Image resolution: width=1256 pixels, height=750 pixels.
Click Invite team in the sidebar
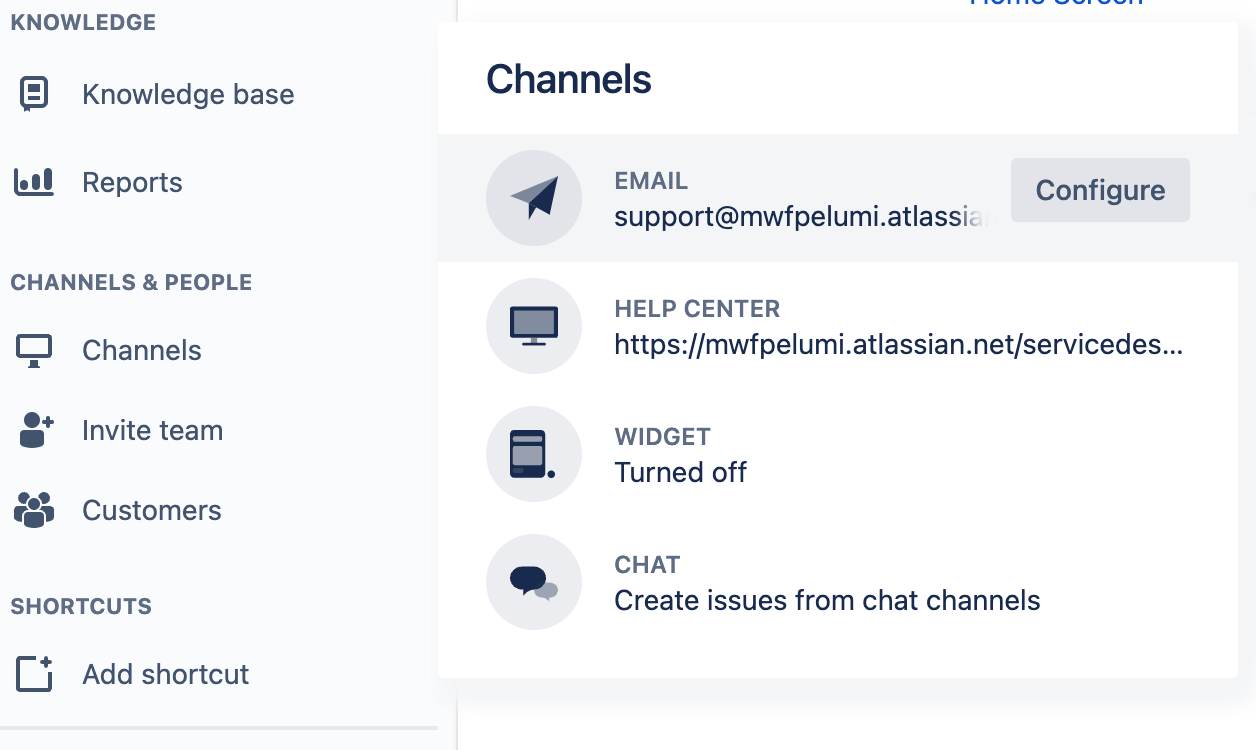point(152,429)
